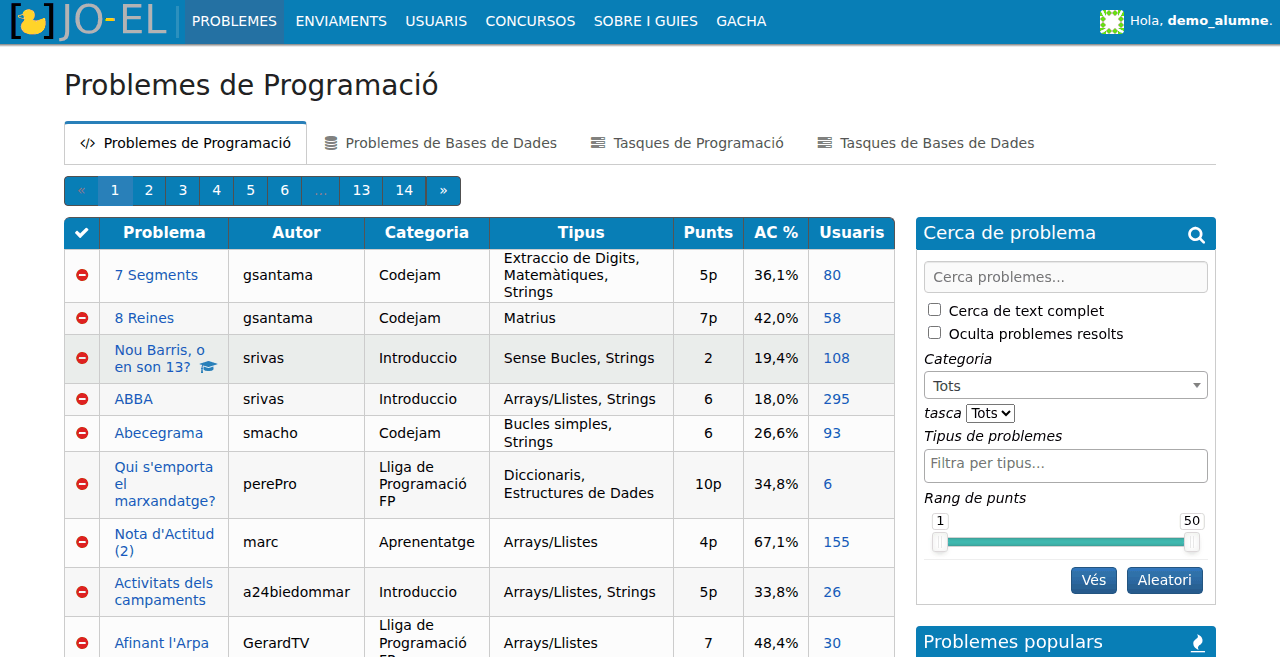Click the red status icon for Afinant l'Arpa
Screen dimensions: 1280x657
click(82, 643)
